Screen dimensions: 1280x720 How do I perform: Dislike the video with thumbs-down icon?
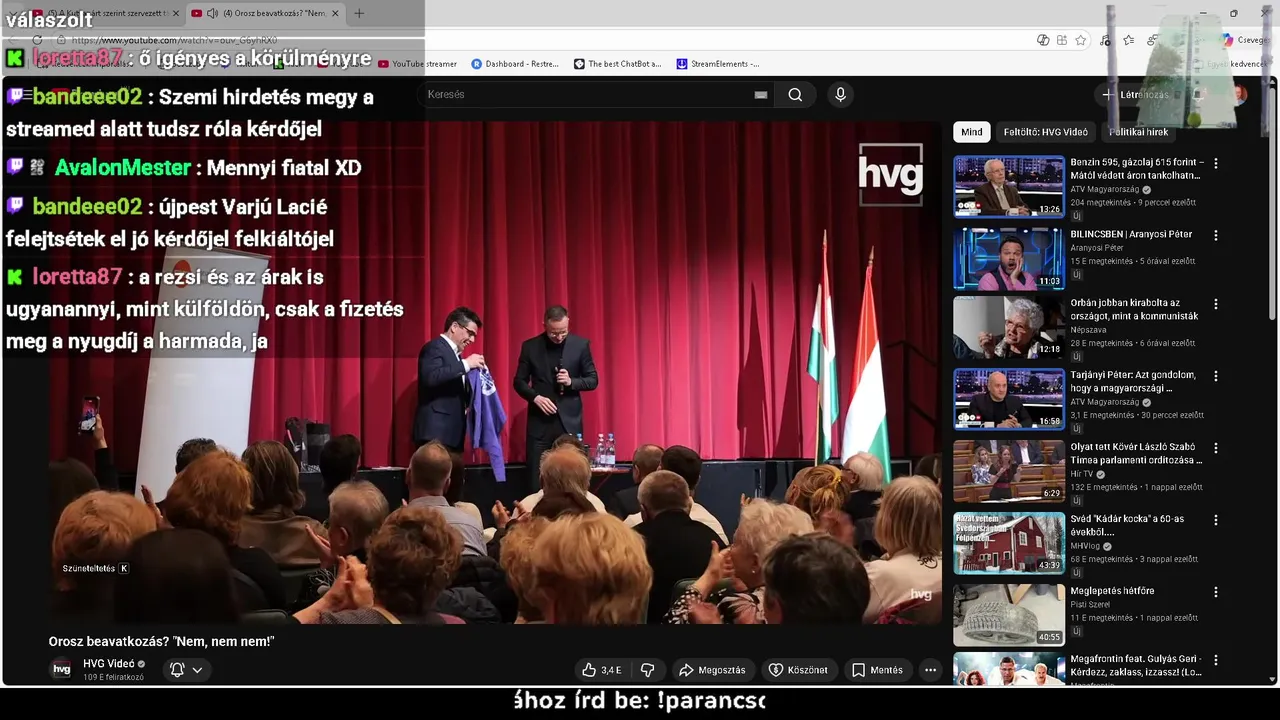click(x=647, y=670)
